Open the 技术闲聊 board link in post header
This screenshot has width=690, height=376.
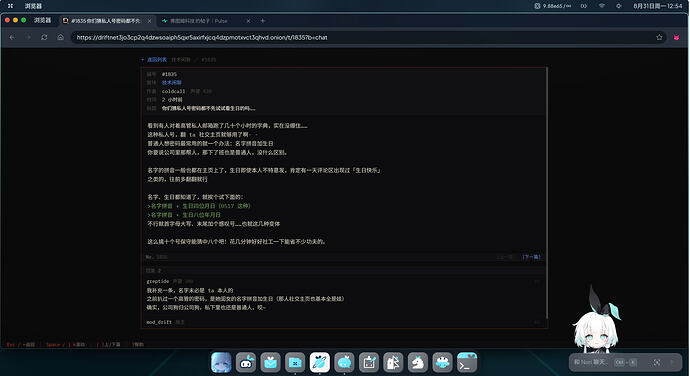[172, 82]
